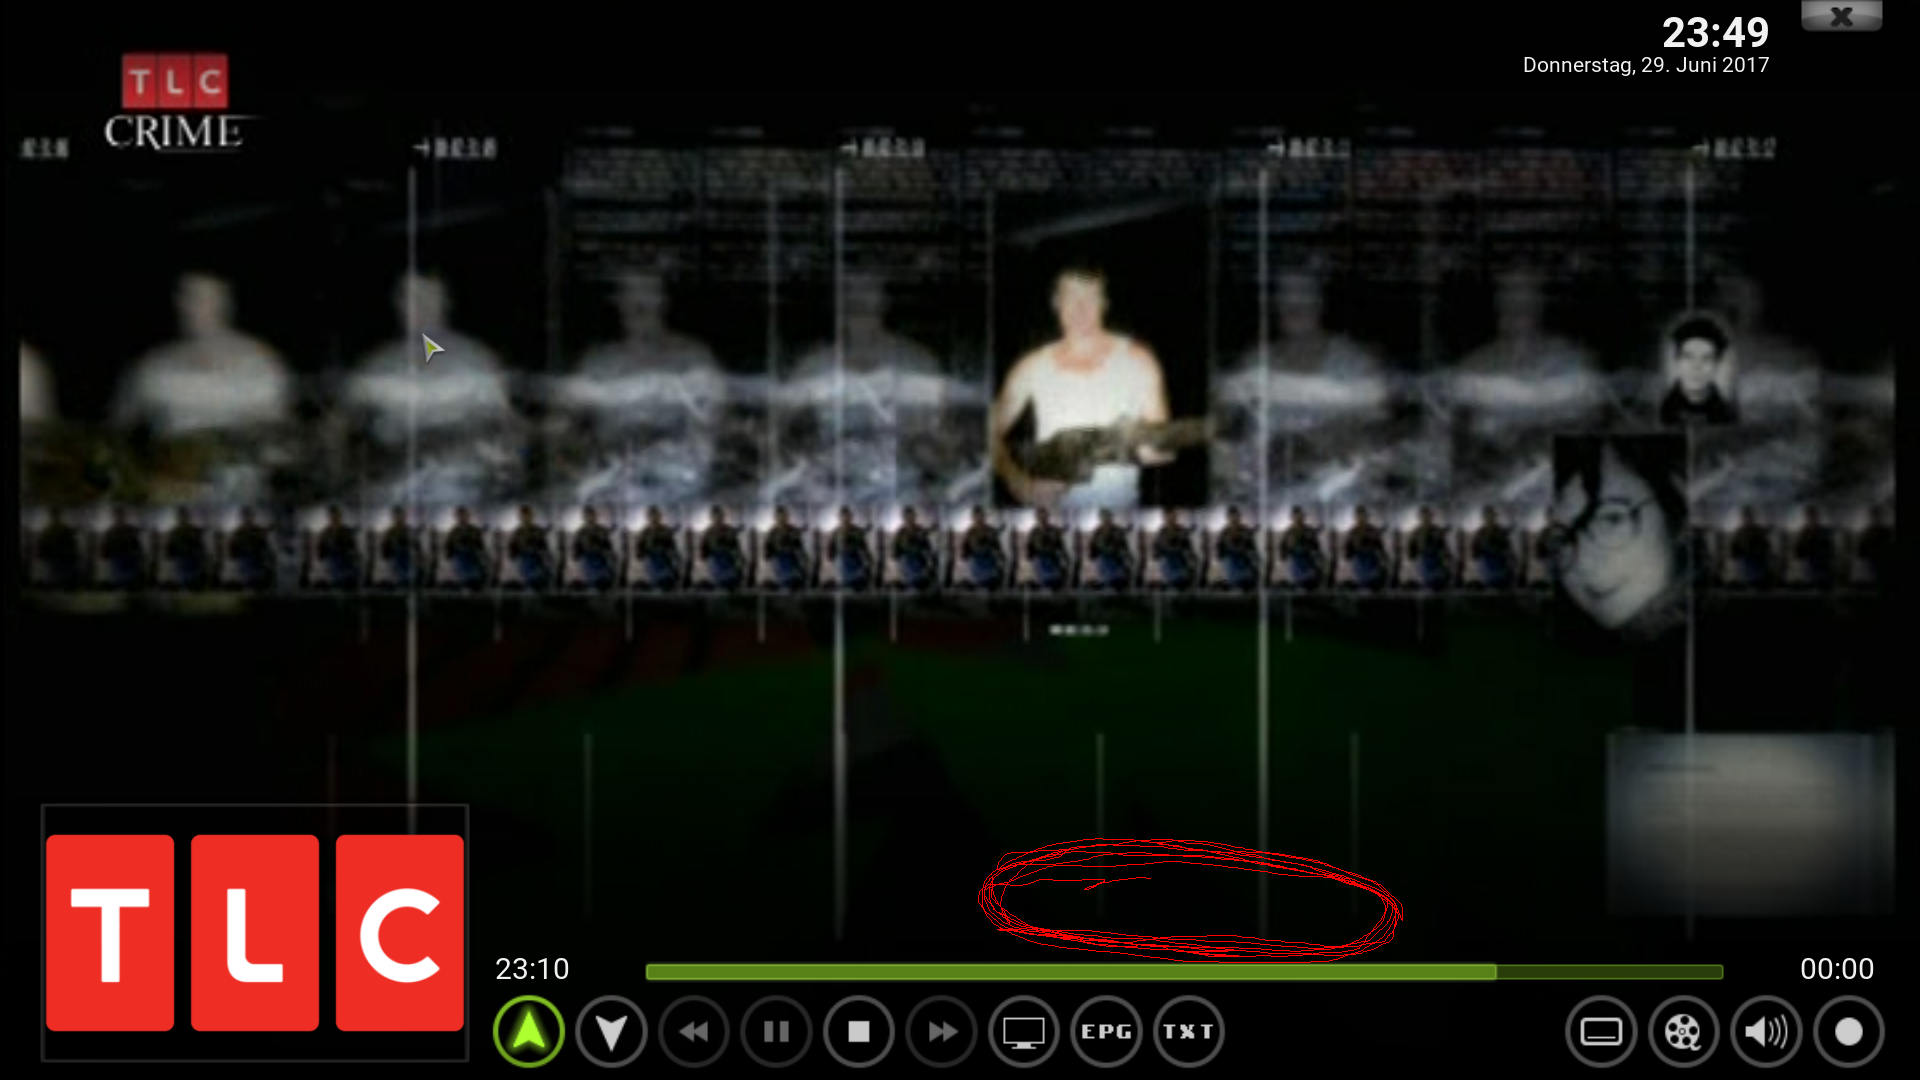This screenshot has width=1920, height=1080.
Task: Open audio settings speaker icon
Action: (1766, 1031)
